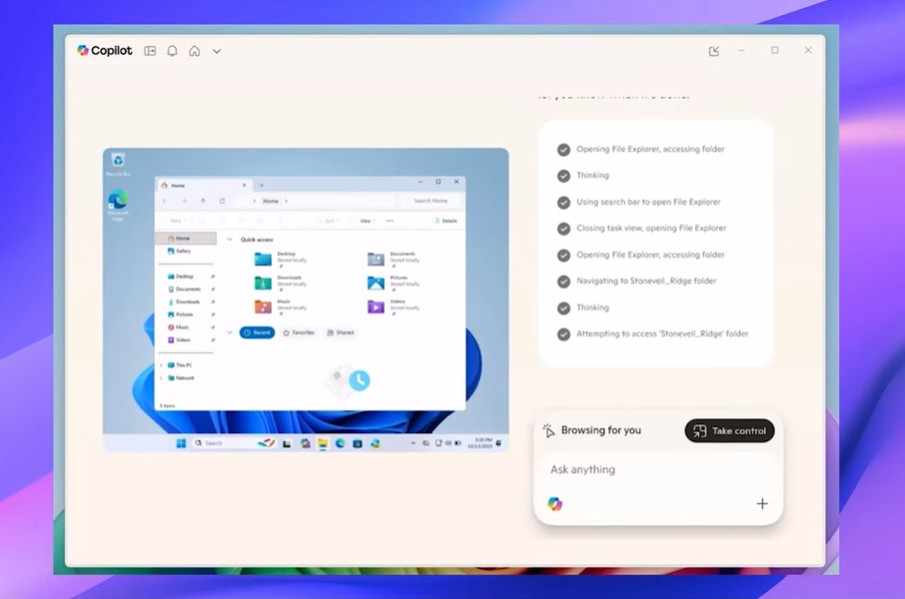Open the Copilot notifications bell icon

click(172, 50)
